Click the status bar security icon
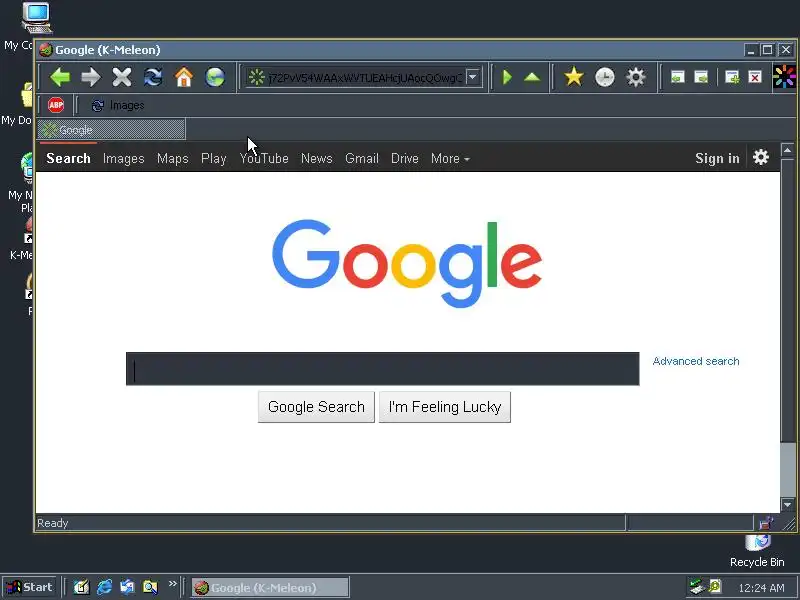 click(766, 523)
